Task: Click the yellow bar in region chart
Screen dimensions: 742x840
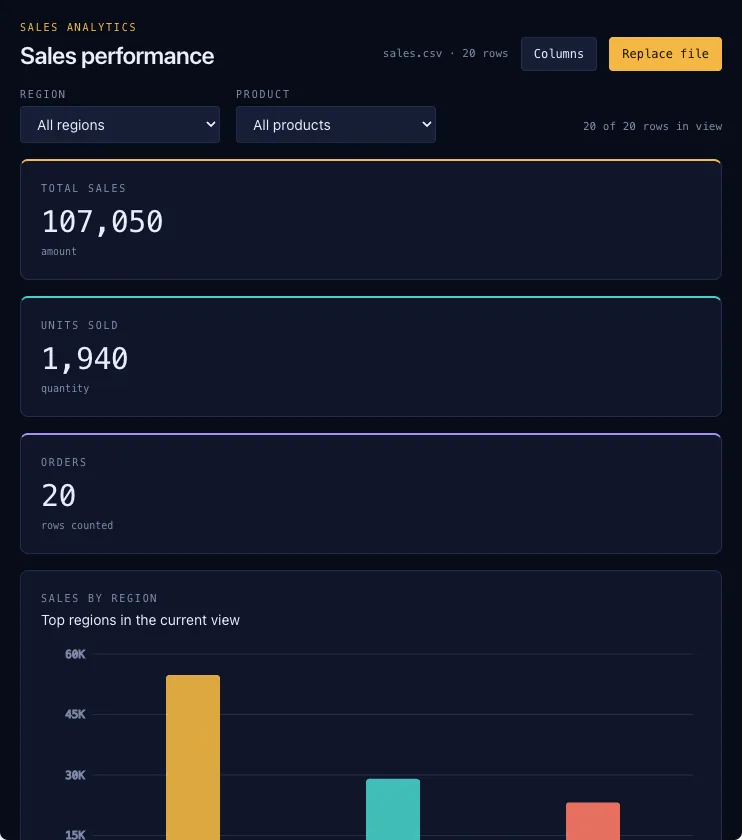Action: [x=193, y=758]
